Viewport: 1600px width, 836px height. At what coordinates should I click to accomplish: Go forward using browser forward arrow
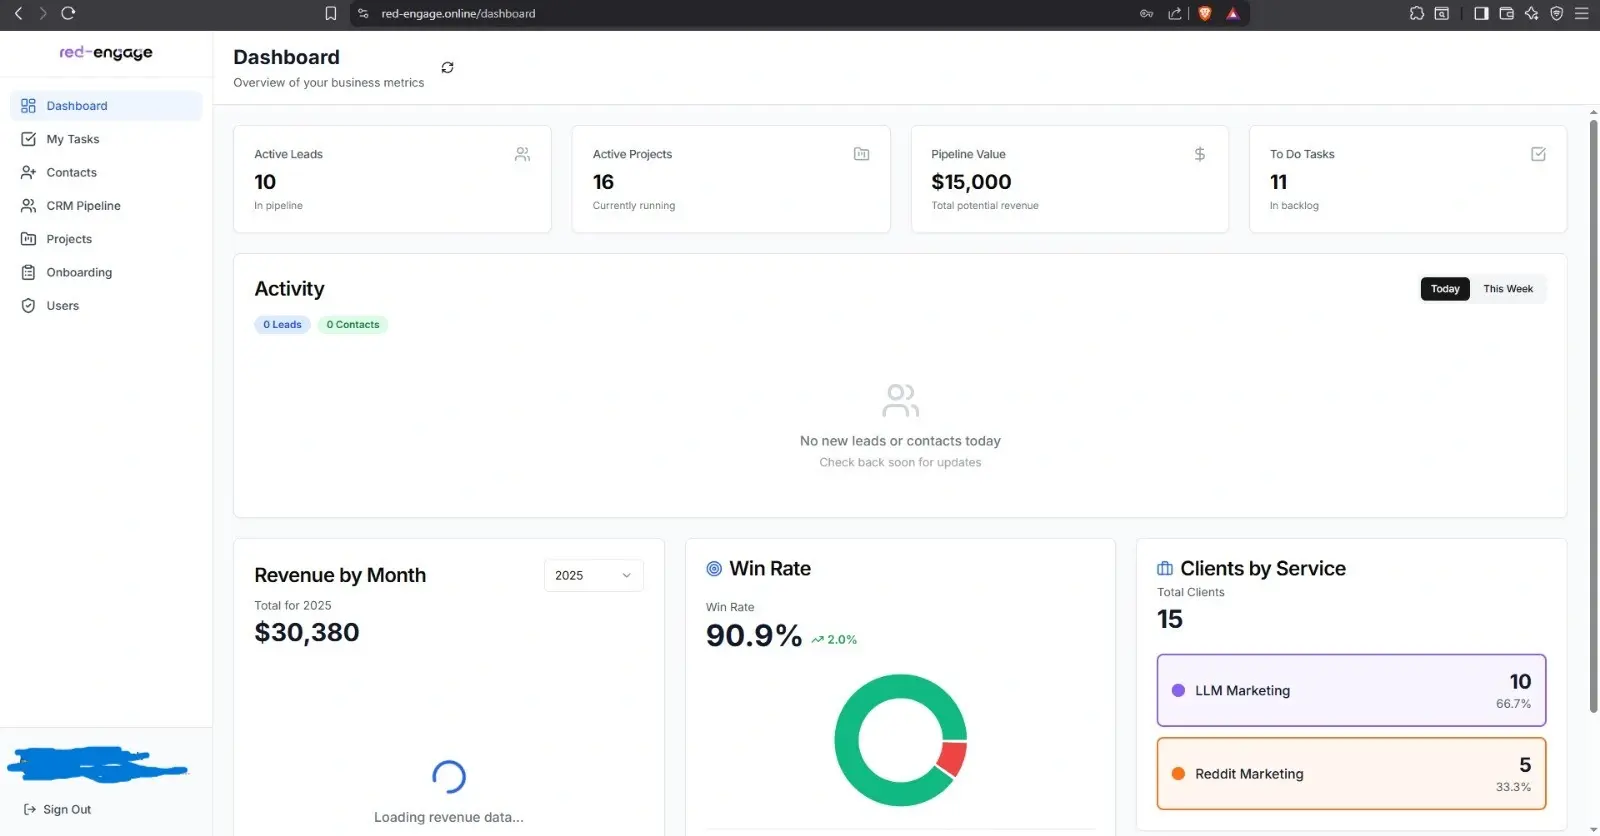coord(42,13)
